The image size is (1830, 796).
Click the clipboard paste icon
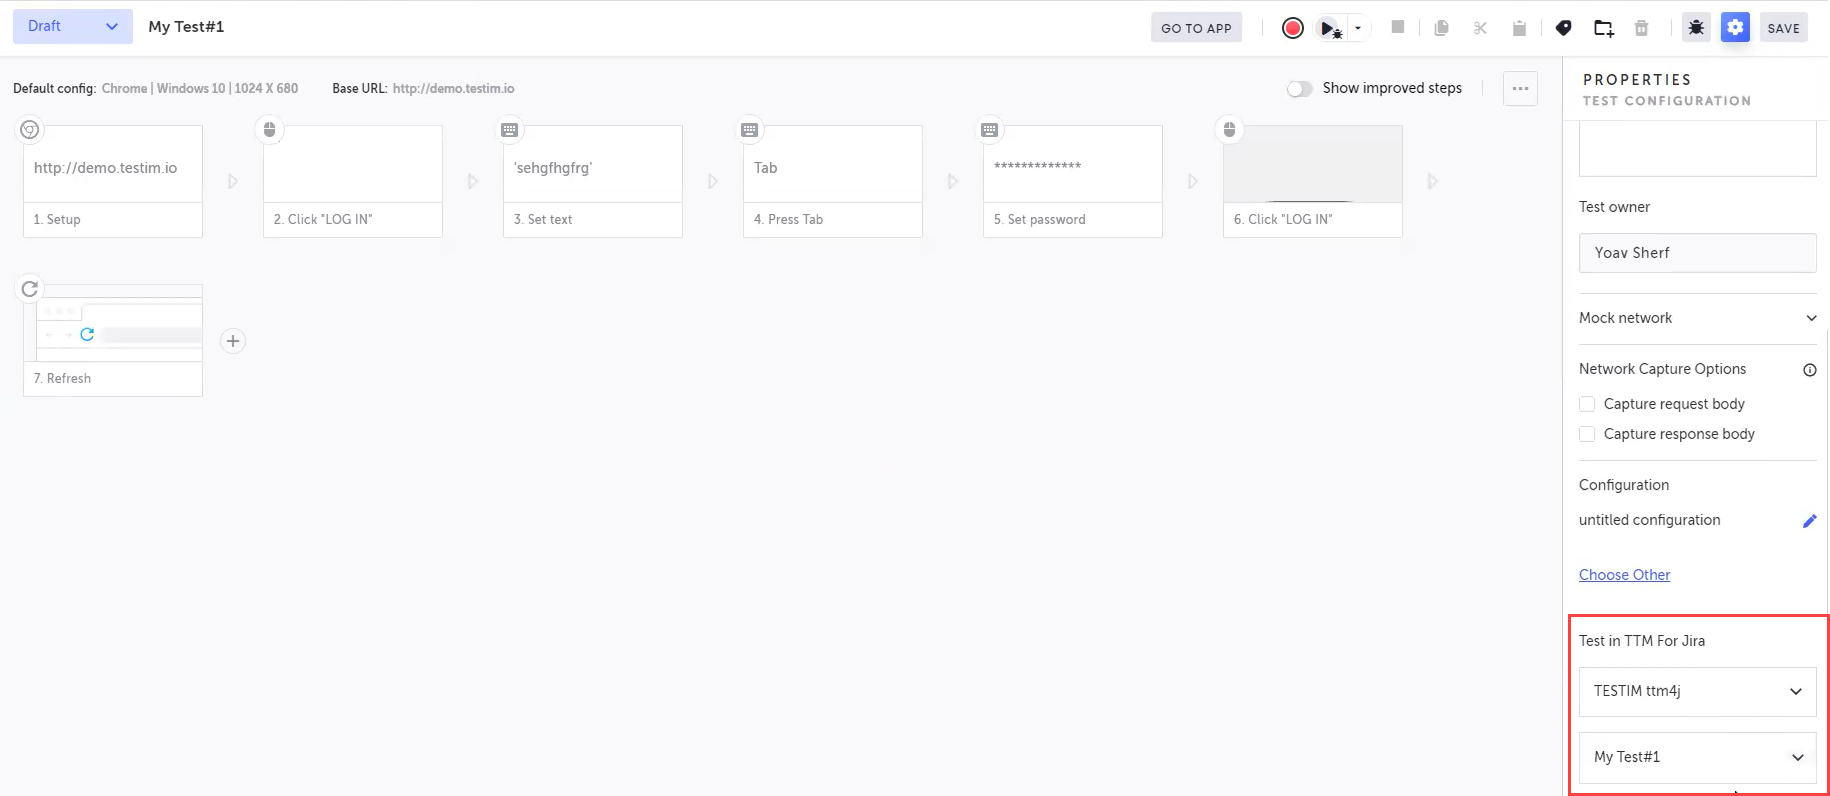coord(1519,28)
